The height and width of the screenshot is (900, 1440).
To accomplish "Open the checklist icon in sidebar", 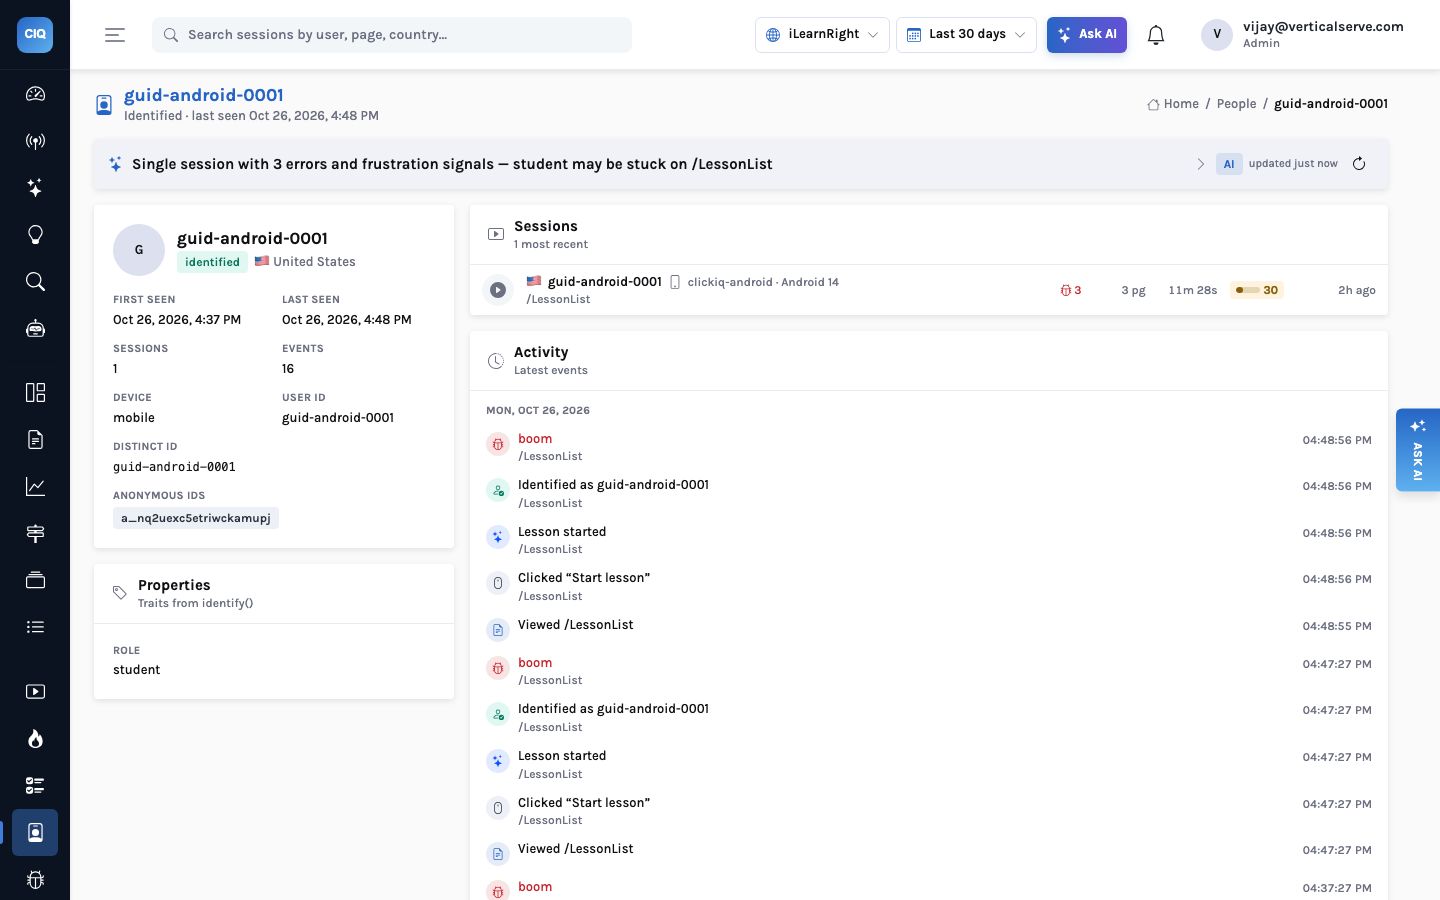I will pos(35,786).
